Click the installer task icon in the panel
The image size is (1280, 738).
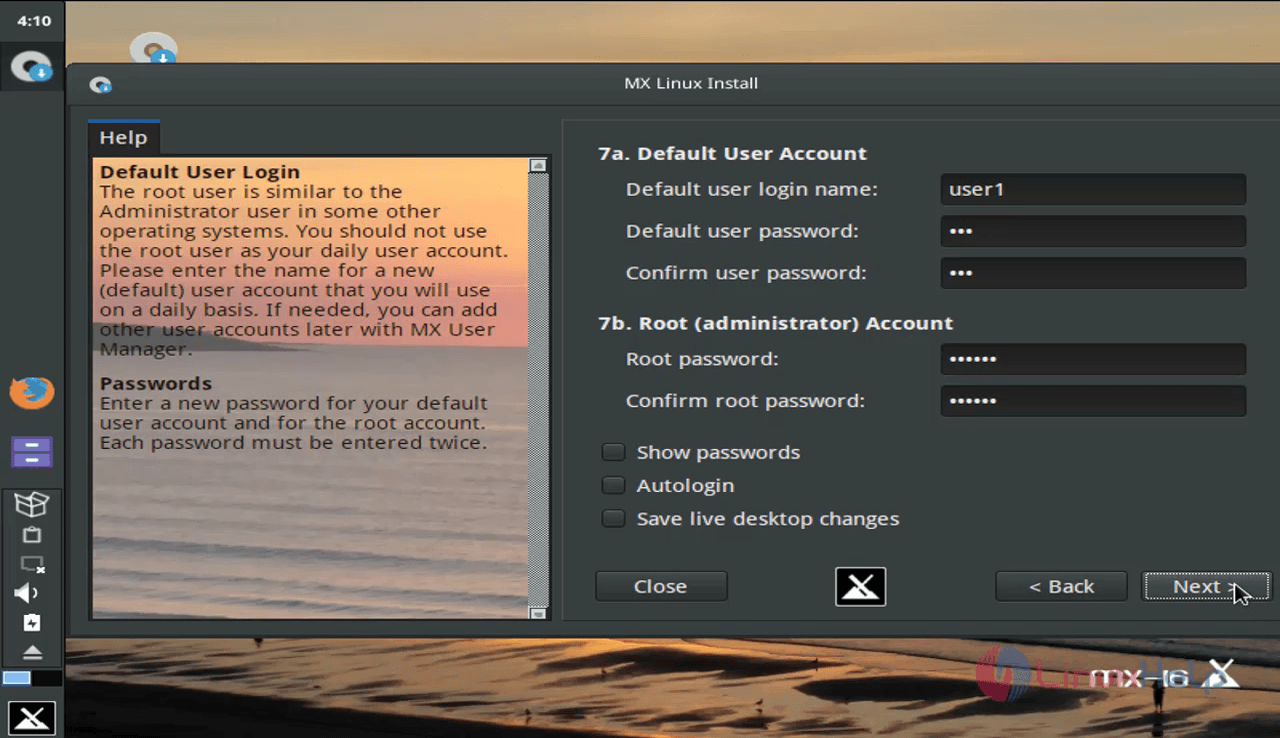[30, 68]
